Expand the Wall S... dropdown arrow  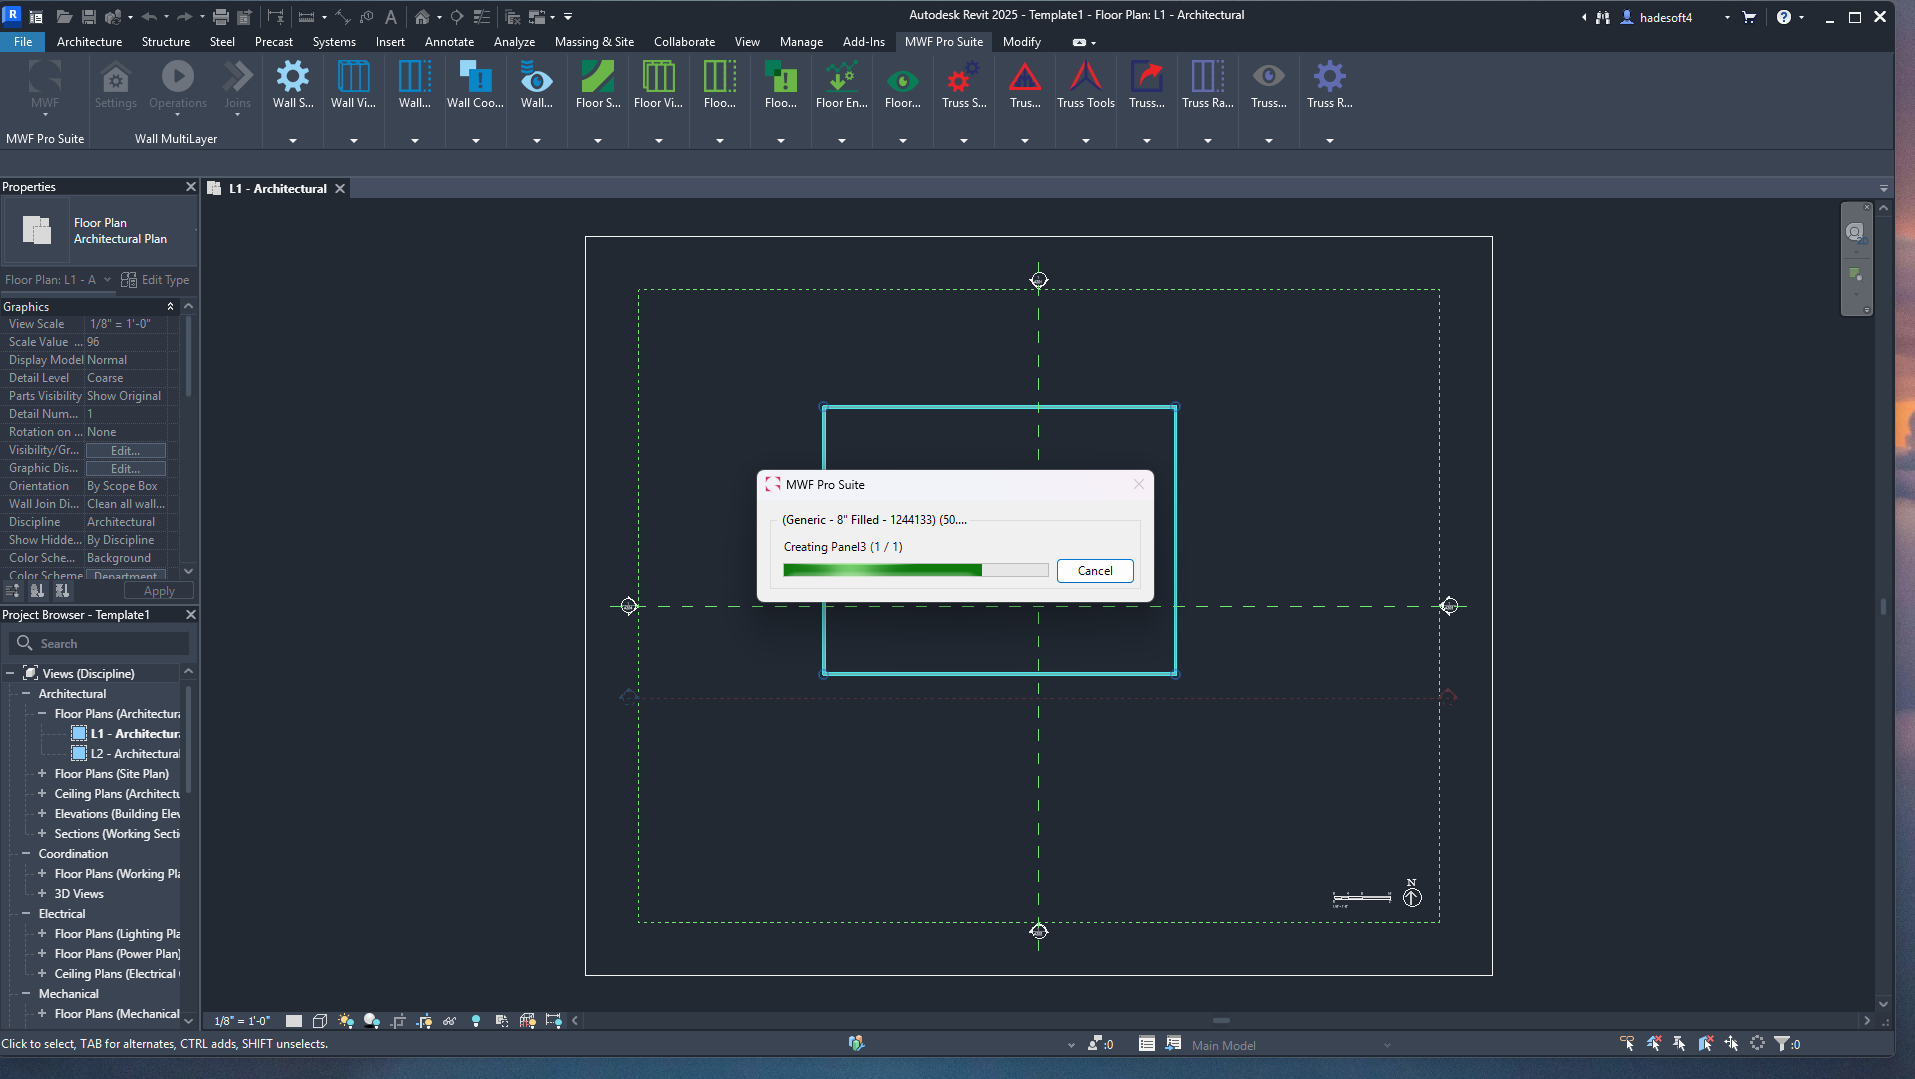pyautogui.click(x=293, y=141)
